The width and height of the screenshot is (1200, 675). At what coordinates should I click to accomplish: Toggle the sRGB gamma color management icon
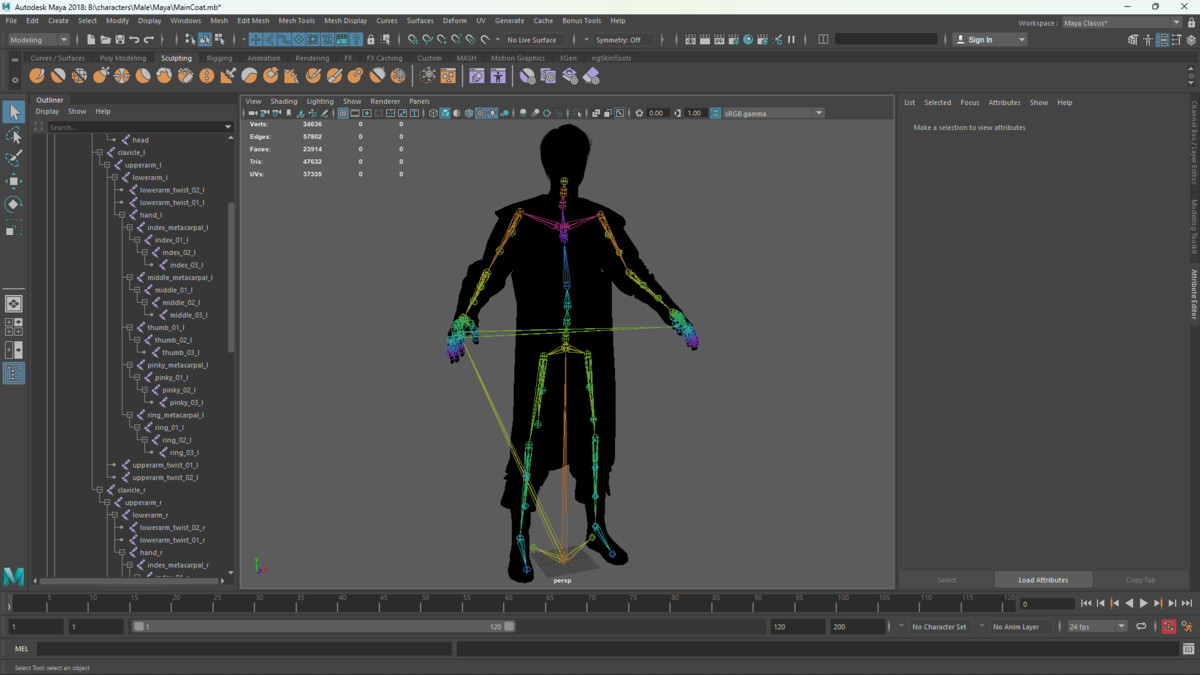715,114
